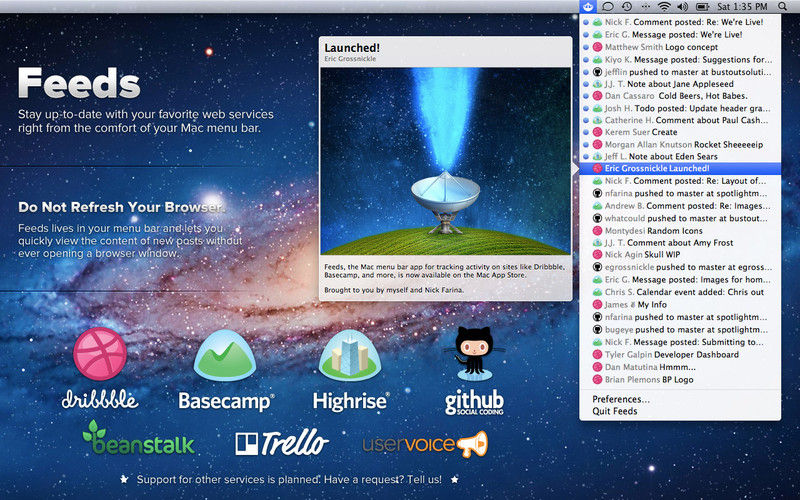This screenshot has height=500, width=800.
Task: Select 'Morgan Allan Knutson Rocket Sheeeeeip'
Action: 680,144
